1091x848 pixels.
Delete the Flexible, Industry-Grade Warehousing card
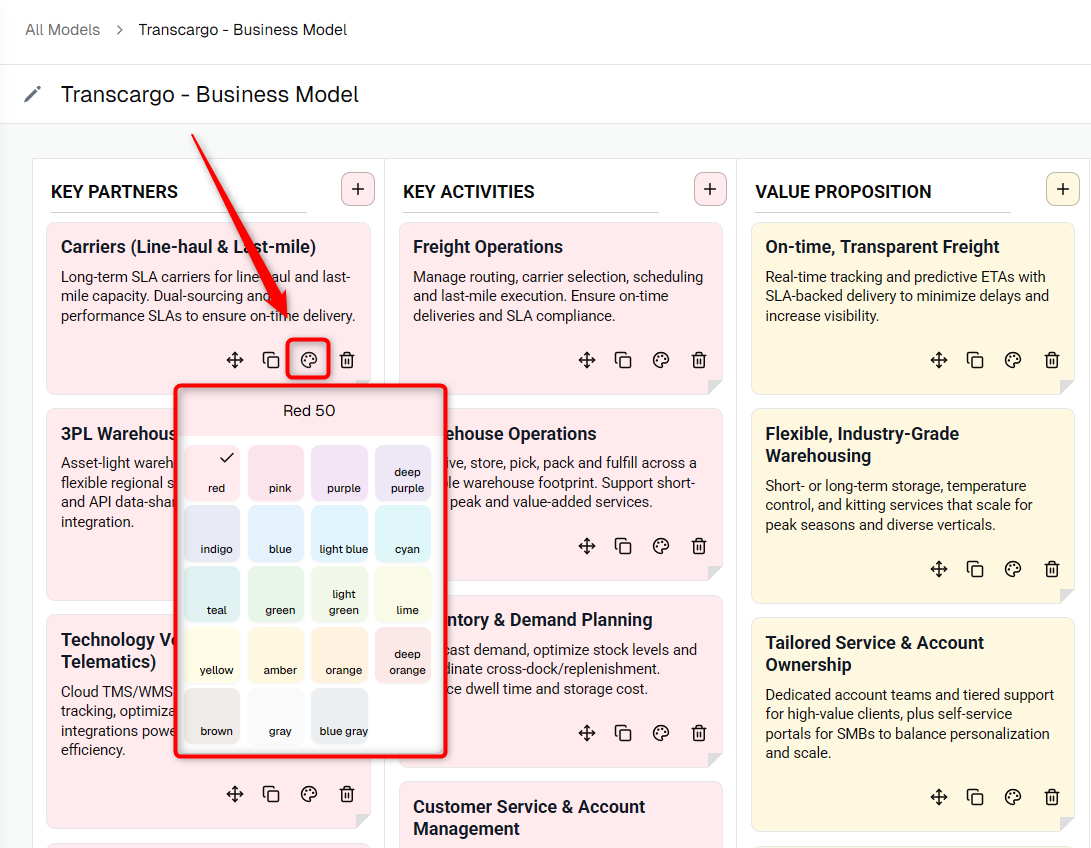(x=1051, y=569)
